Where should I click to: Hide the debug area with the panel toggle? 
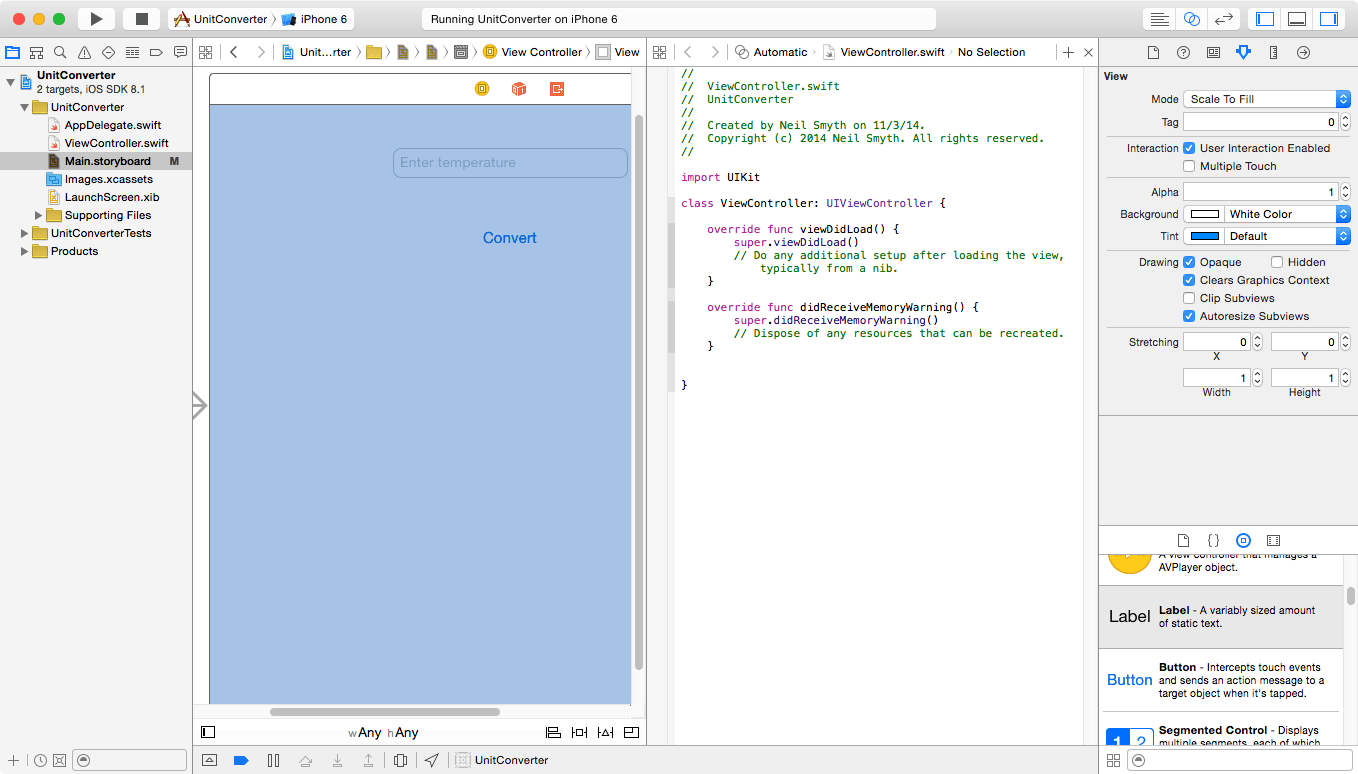1296,18
